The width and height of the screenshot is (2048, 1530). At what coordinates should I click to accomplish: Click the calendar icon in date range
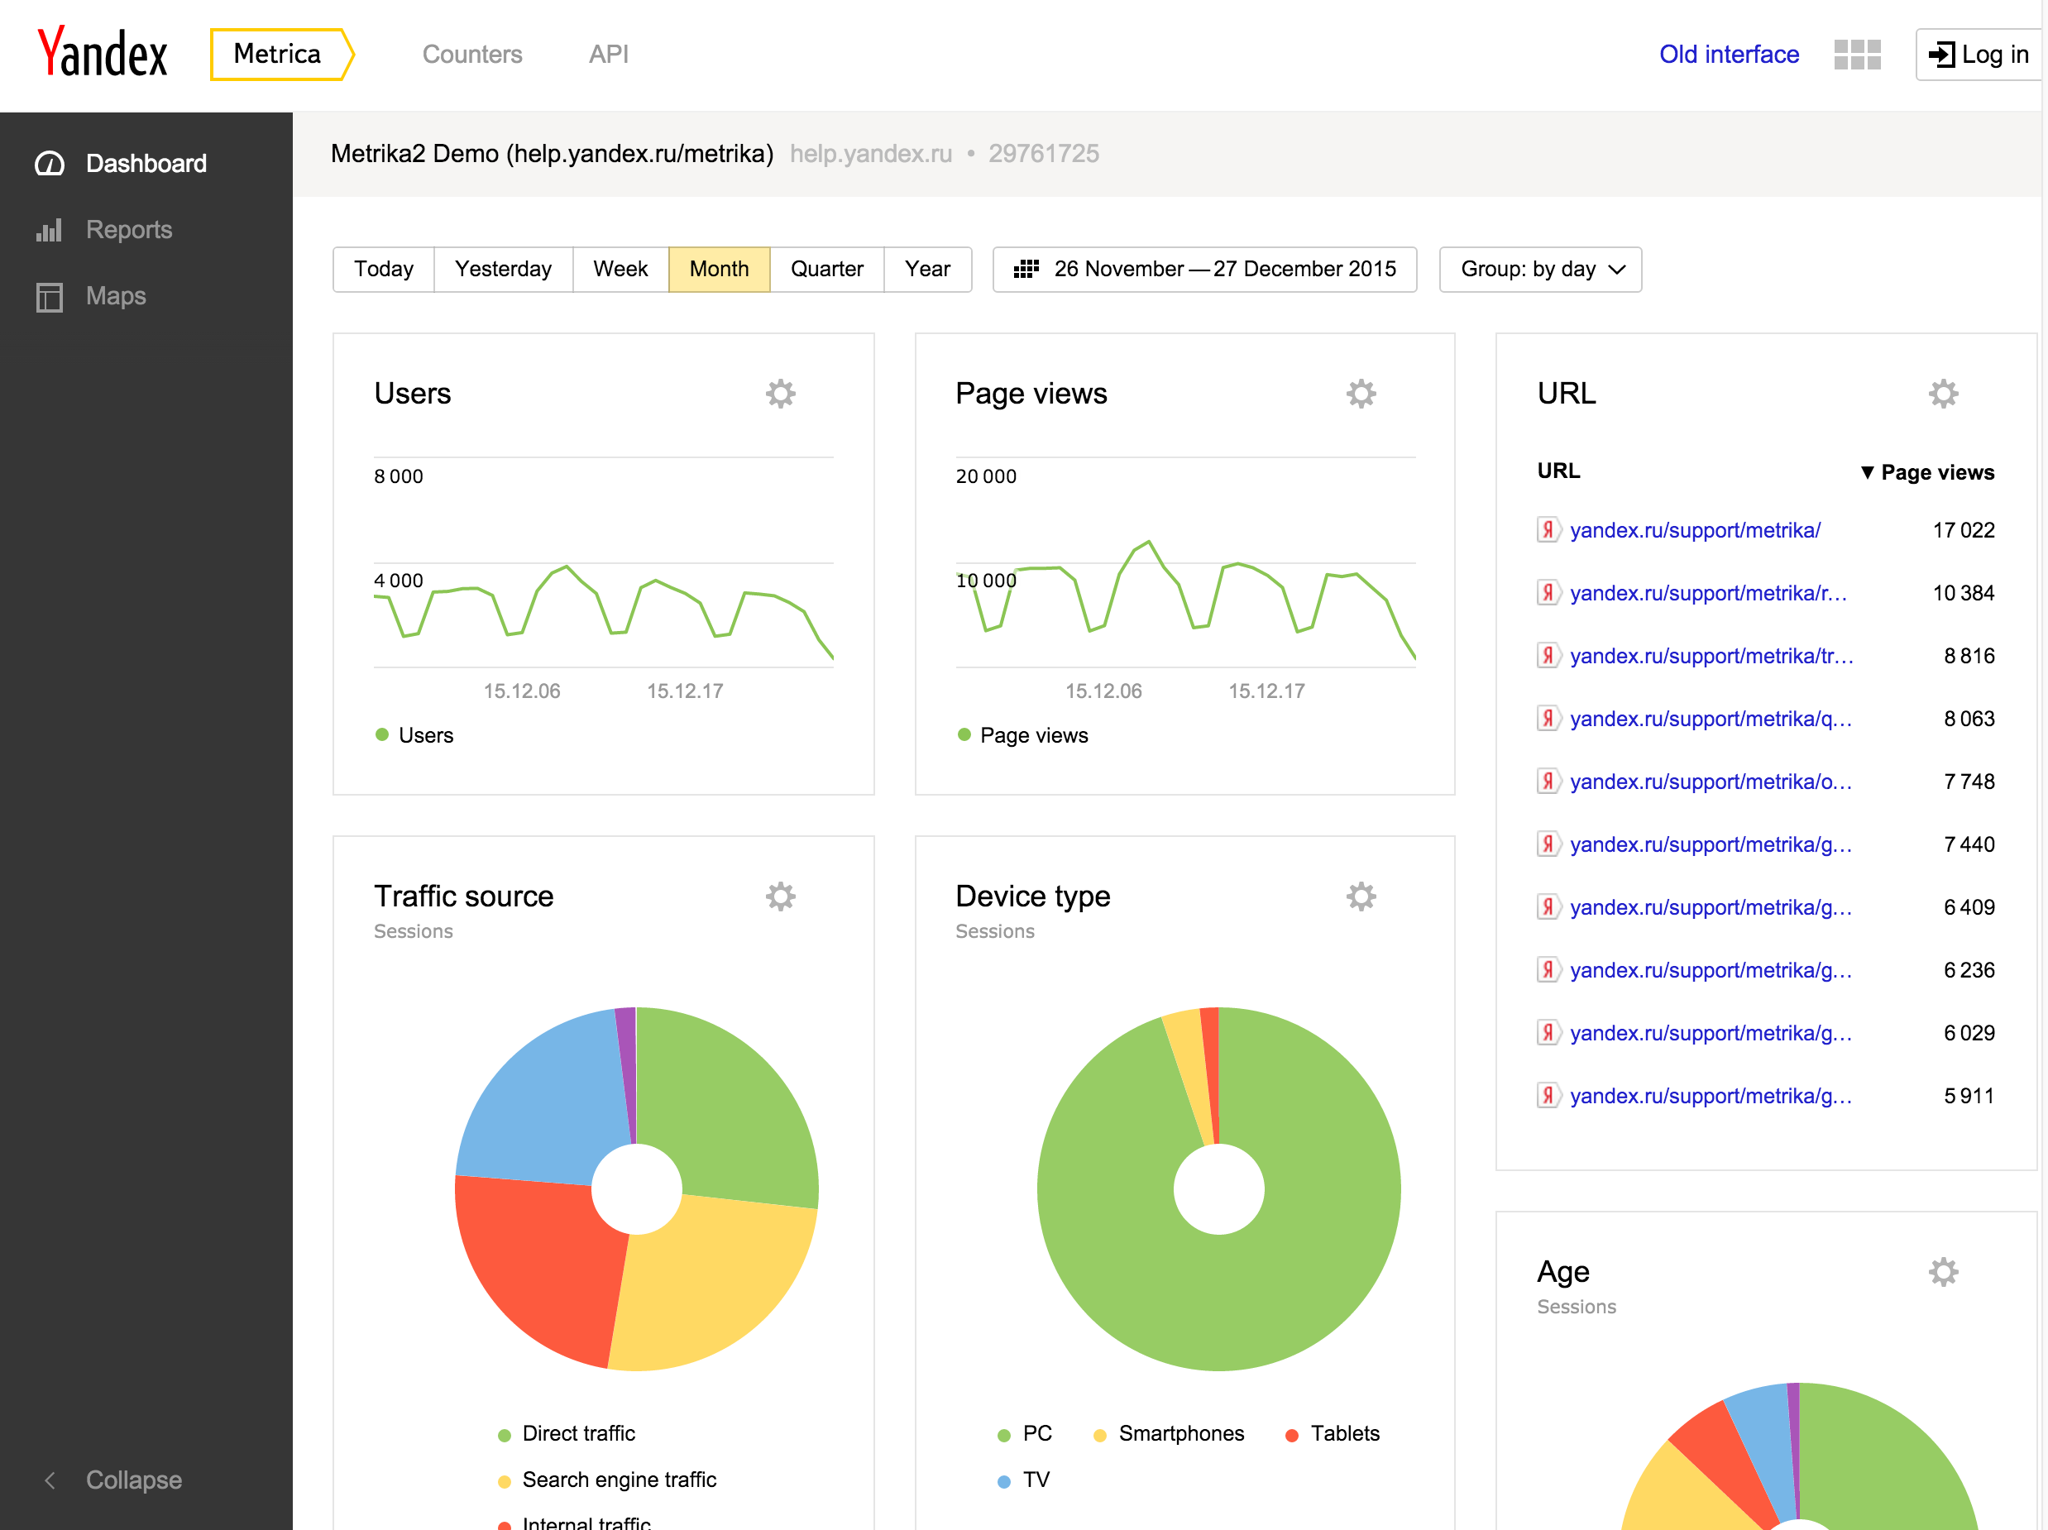1026,269
